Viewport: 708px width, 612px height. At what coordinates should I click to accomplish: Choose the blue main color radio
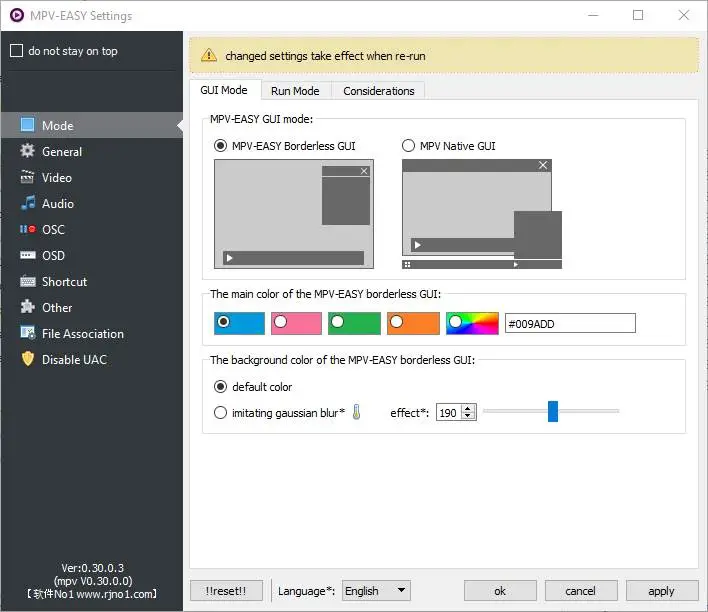[x=224, y=321]
